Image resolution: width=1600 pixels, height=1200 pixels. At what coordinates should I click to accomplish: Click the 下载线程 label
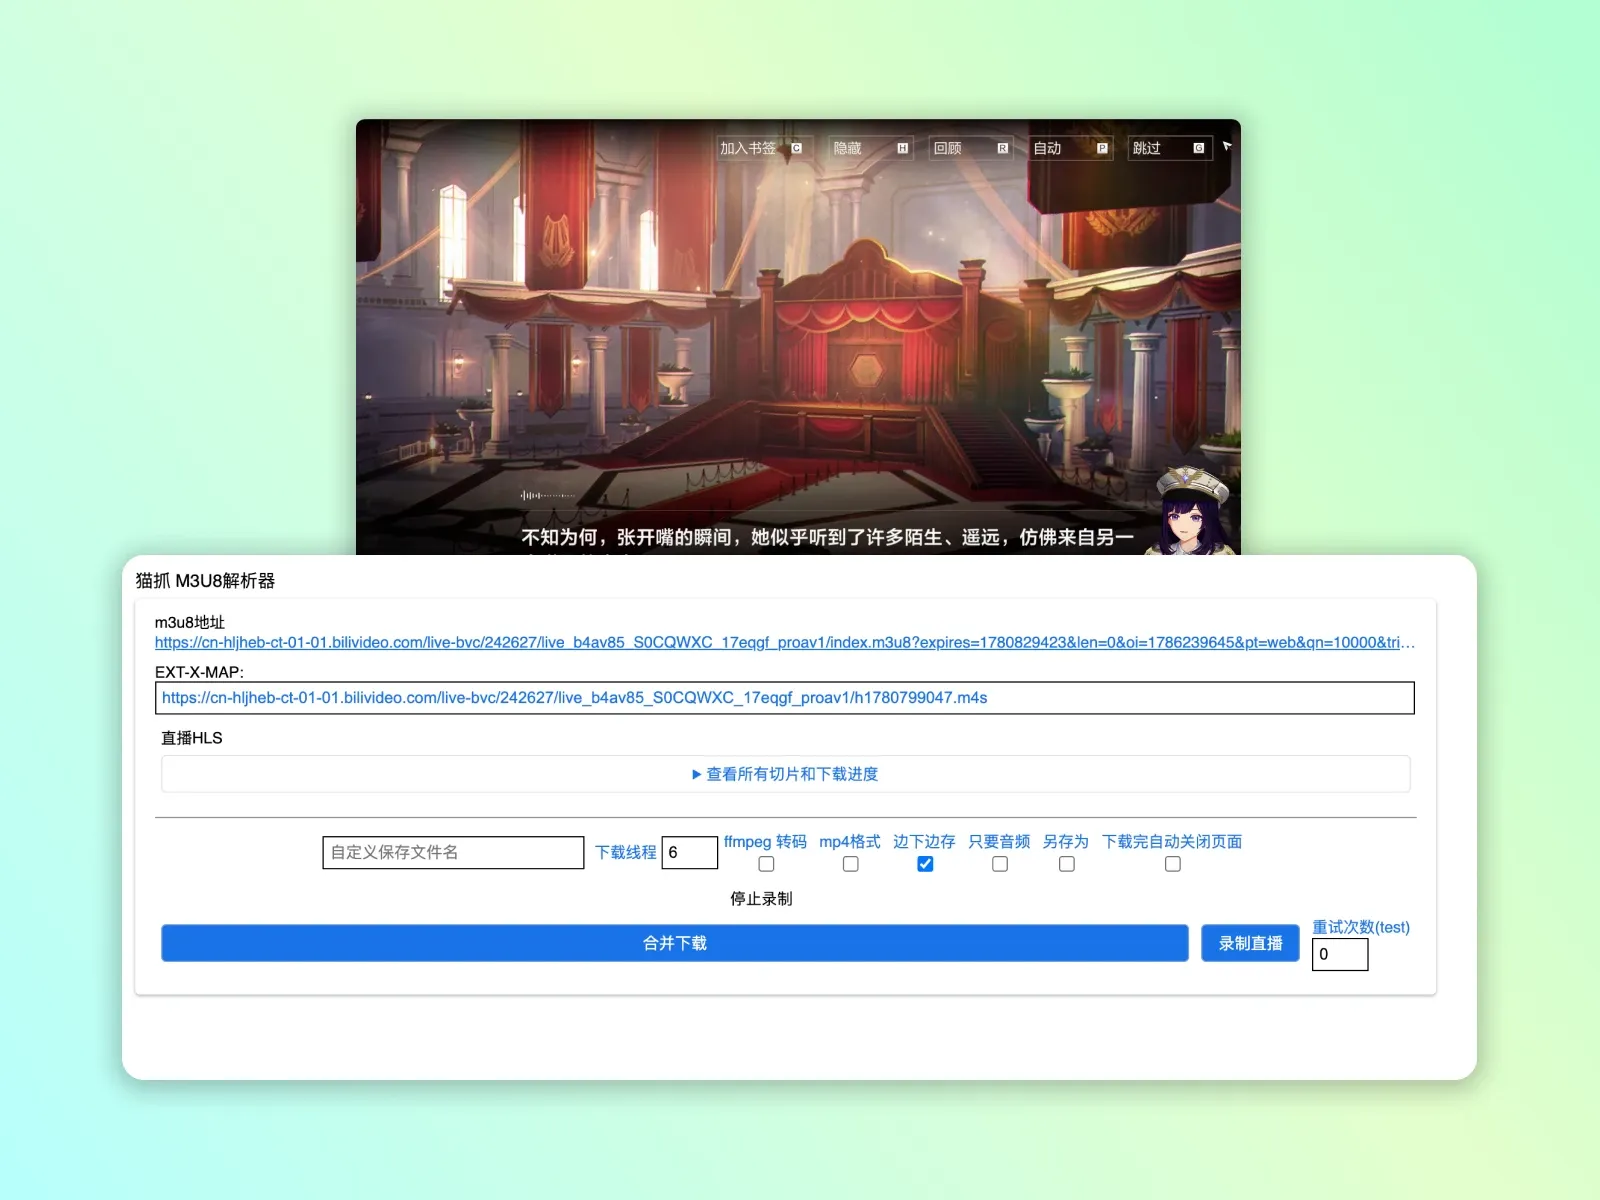626,852
